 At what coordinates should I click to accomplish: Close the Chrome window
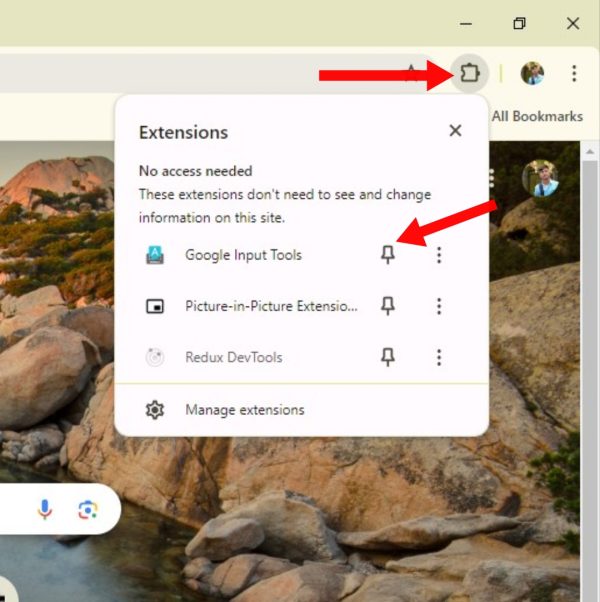pyautogui.click(x=573, y=23)
